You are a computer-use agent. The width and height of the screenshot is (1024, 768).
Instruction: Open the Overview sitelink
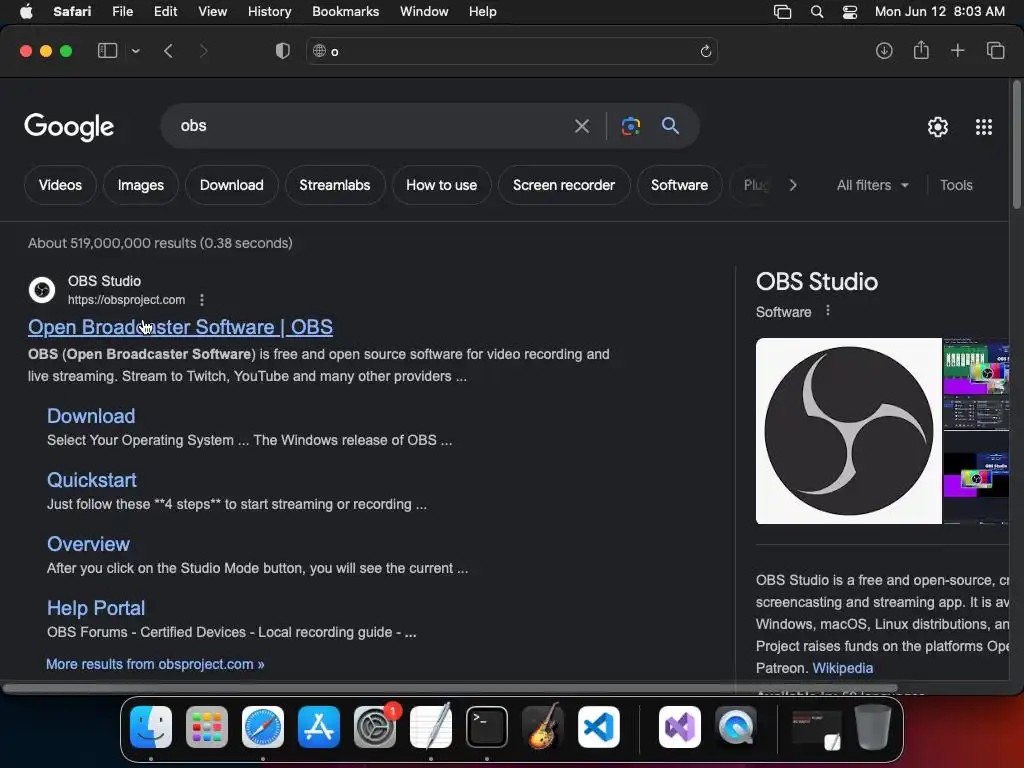pyautogui.click(x=88, y=544)
